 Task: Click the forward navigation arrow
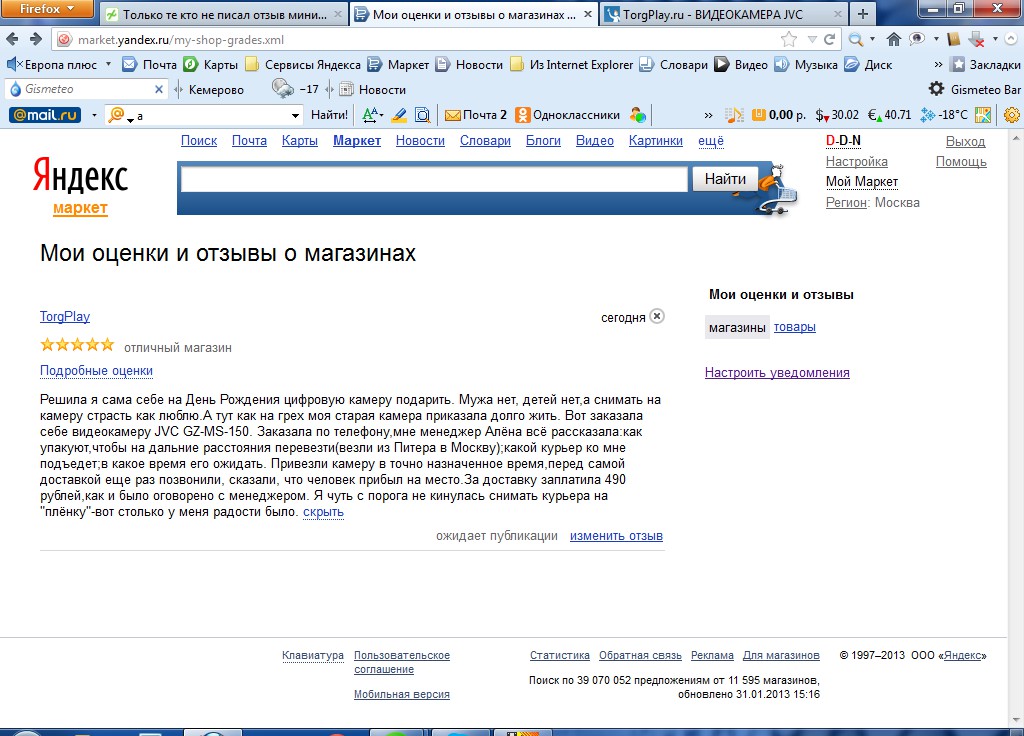click(36, 39)
